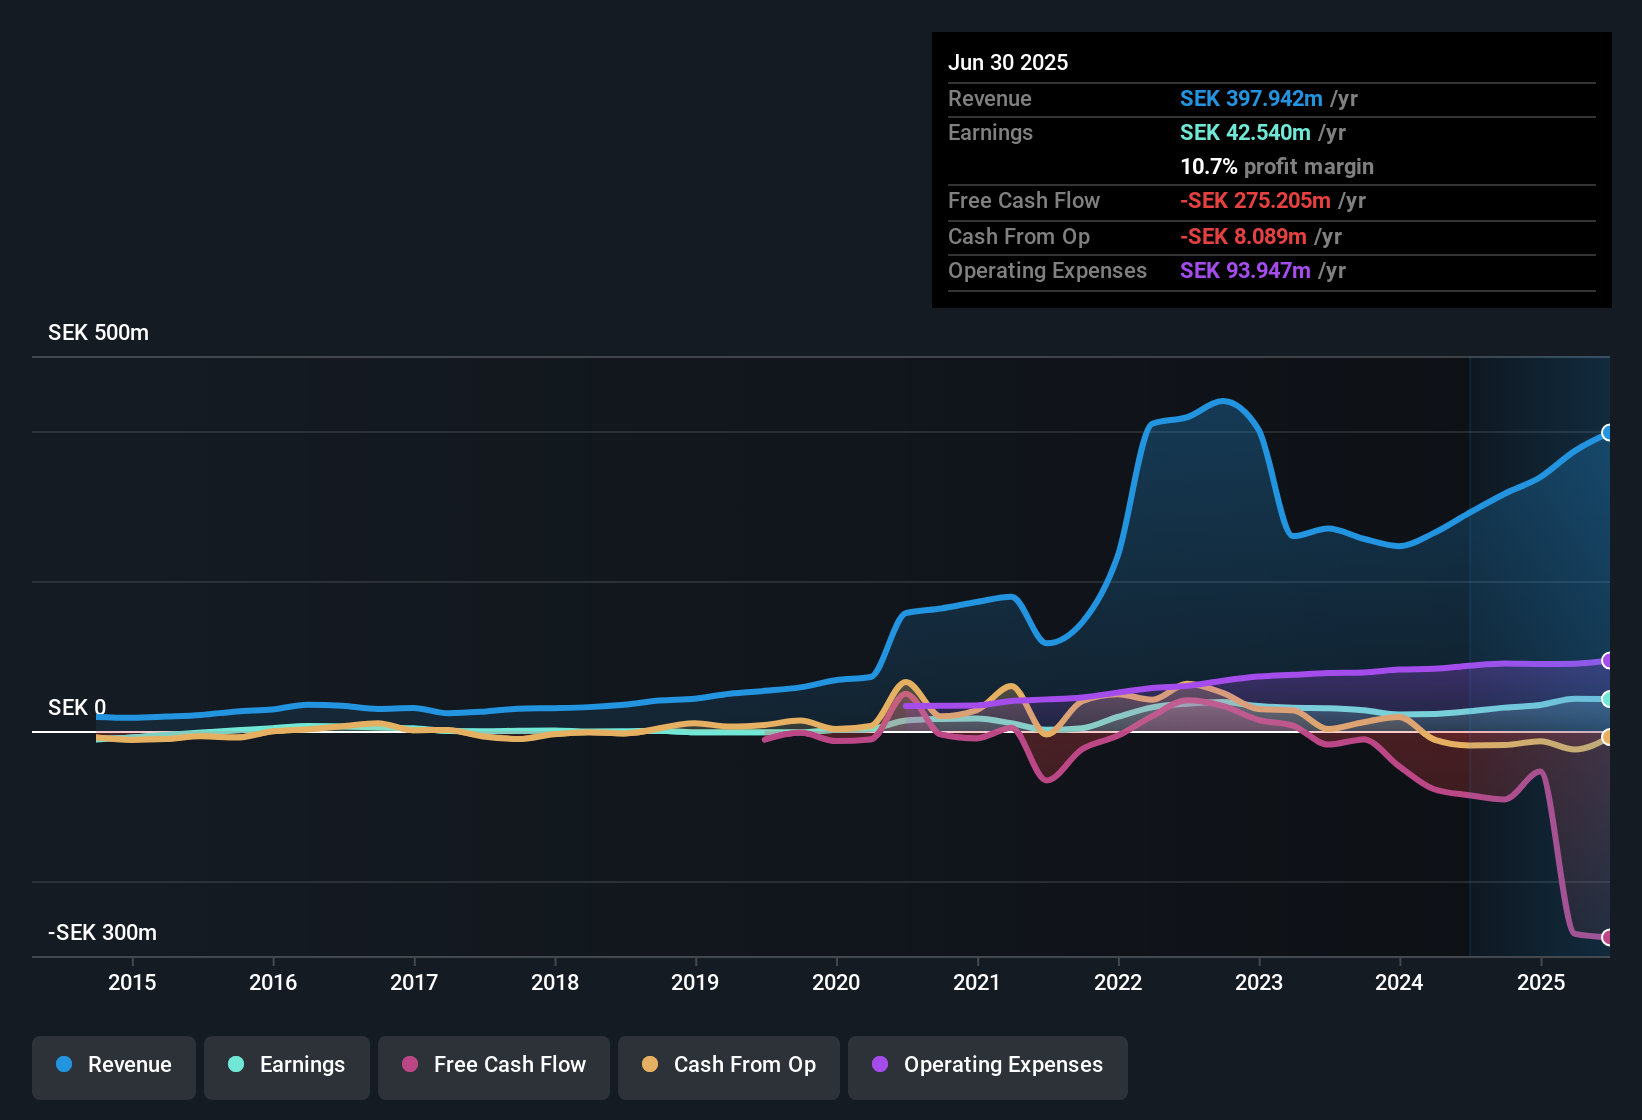The width and height of the screenshot is (1642, 1120).
Task: Toggle the Operating Expenses legend button
Action: pyautogui.click(x=988, y=1066)
